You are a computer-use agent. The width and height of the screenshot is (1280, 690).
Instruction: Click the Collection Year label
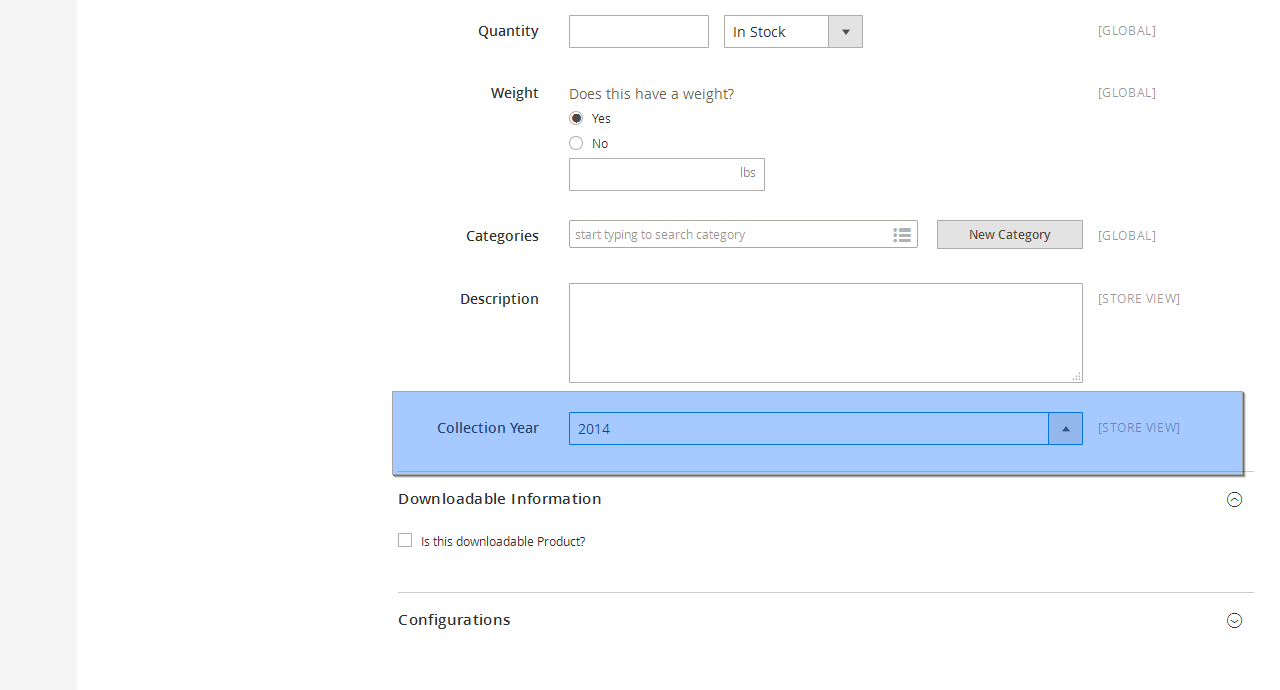[x=488, y=427]
